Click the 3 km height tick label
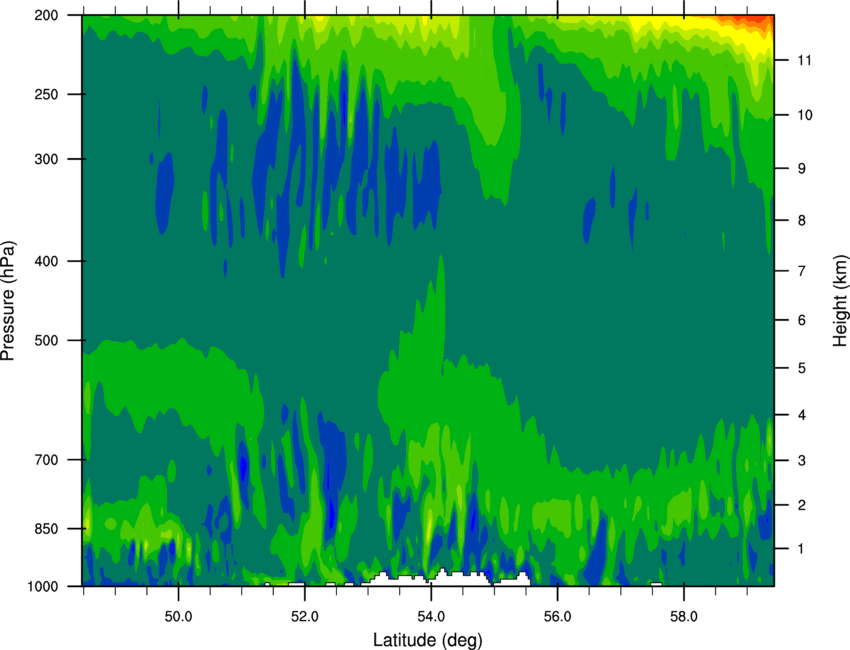 click(x=801, y=461)
